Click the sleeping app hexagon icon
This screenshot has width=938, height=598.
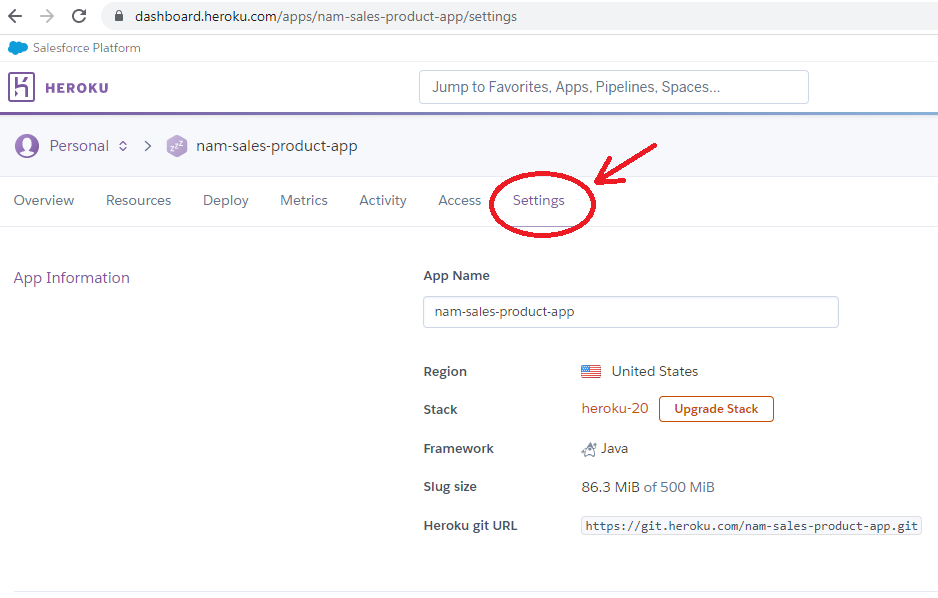coord(177,146)
